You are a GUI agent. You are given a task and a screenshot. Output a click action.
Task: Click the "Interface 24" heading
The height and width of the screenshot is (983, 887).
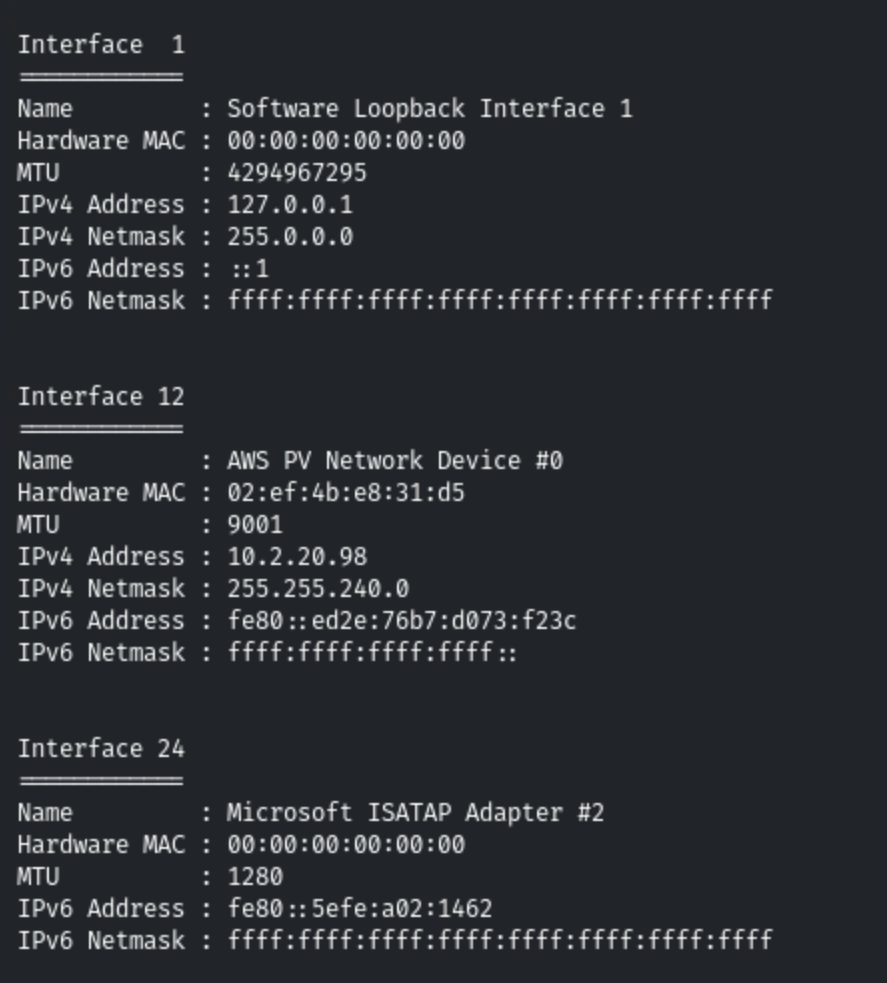click(101, 749)
